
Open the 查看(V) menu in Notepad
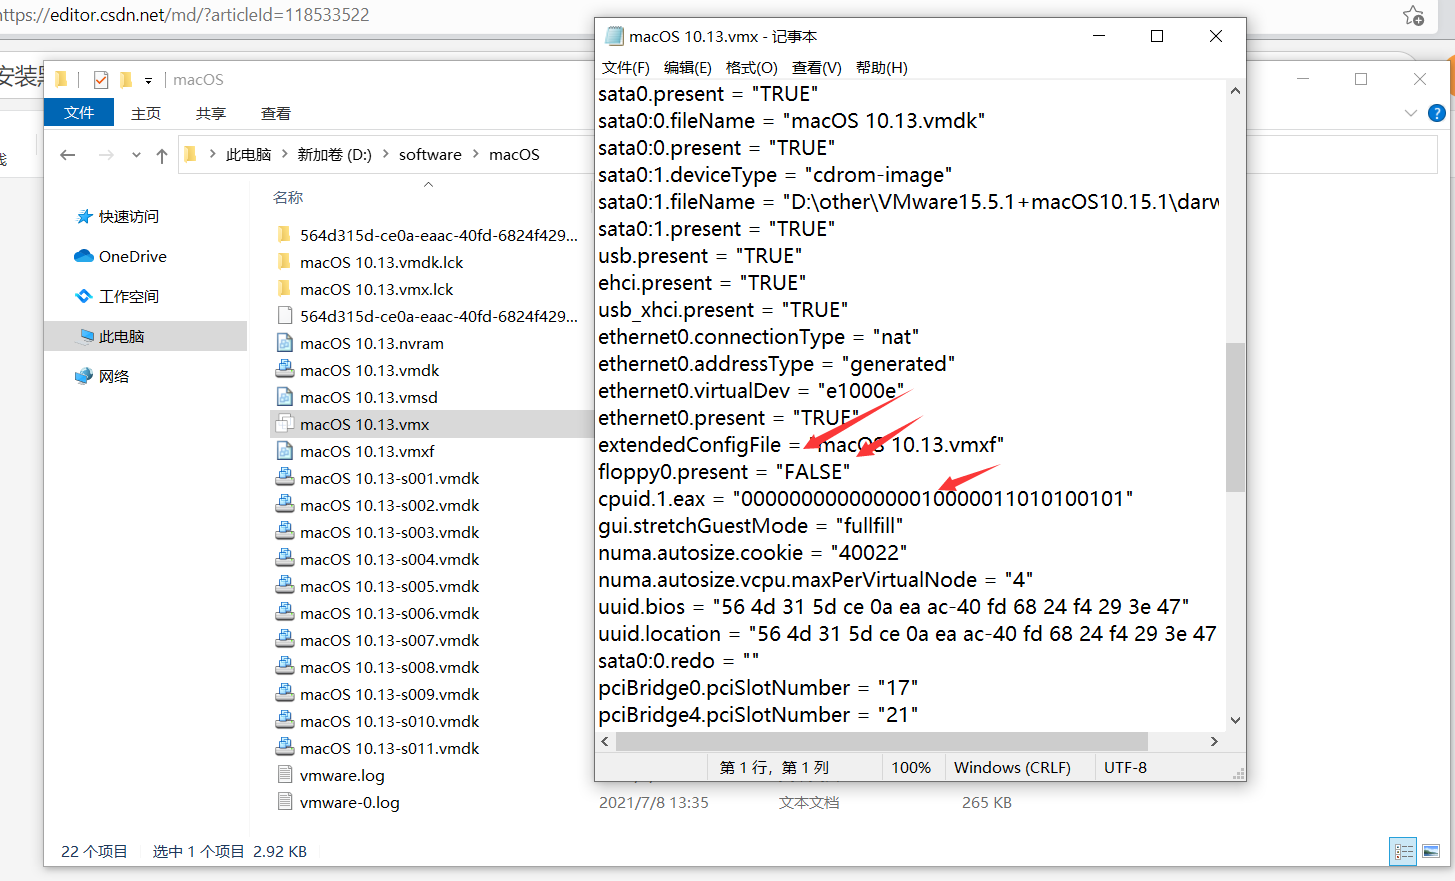(816, 67)
